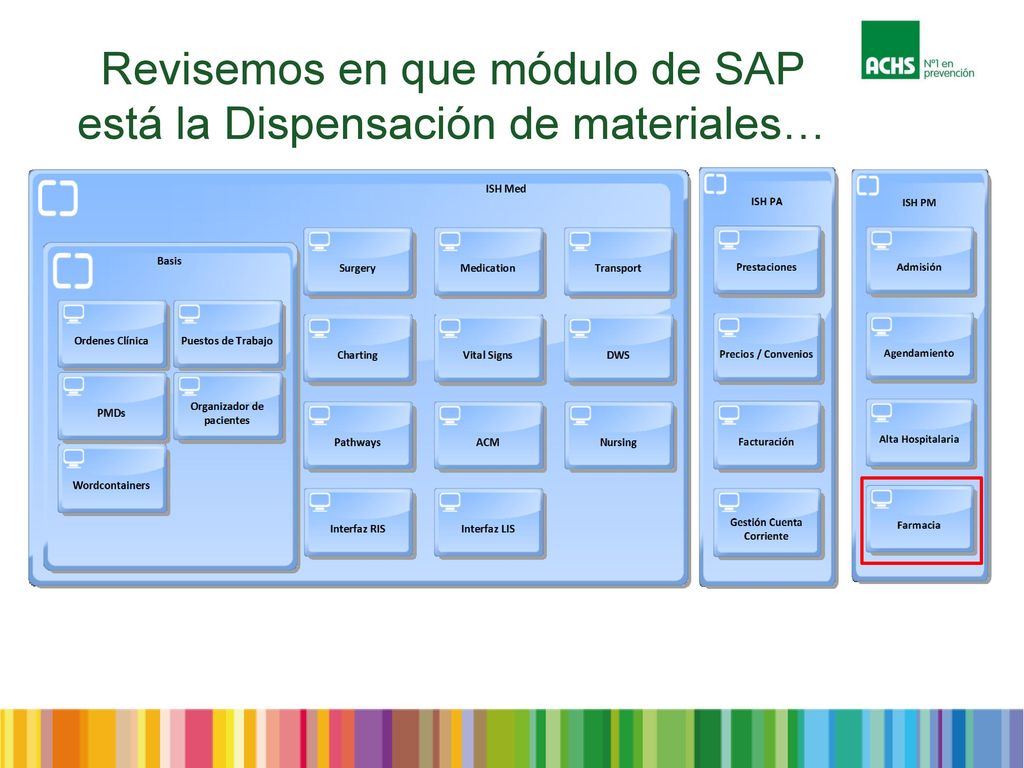Click the monitor icon on Interfaz RIS box
1024x768 pixels.
click(x=319, y=502)
